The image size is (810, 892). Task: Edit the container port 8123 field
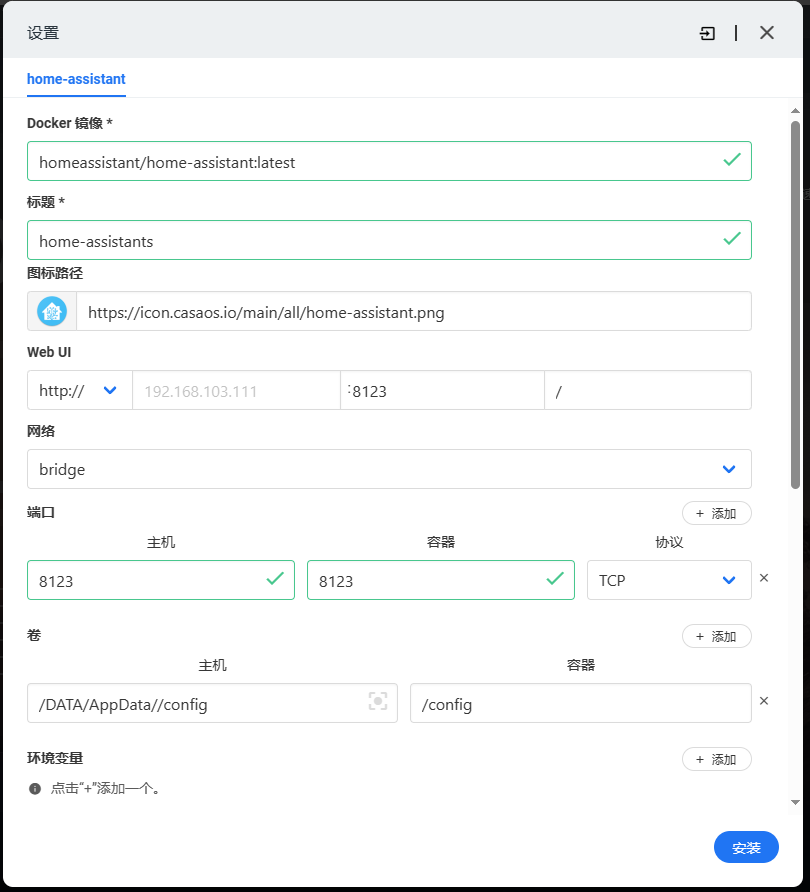(x=441, y=580)
